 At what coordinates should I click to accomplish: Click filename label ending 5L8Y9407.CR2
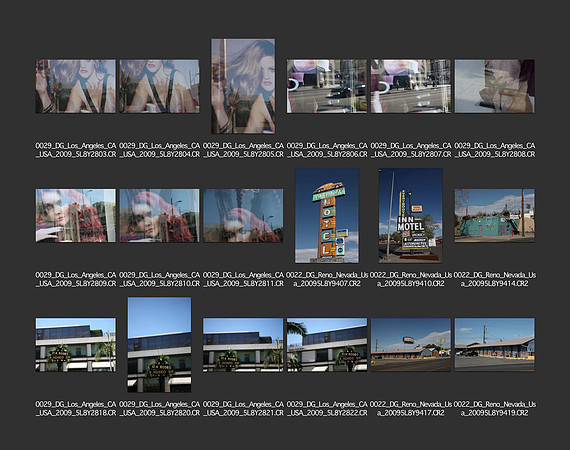pyautogui.click(x=327, y=279)
